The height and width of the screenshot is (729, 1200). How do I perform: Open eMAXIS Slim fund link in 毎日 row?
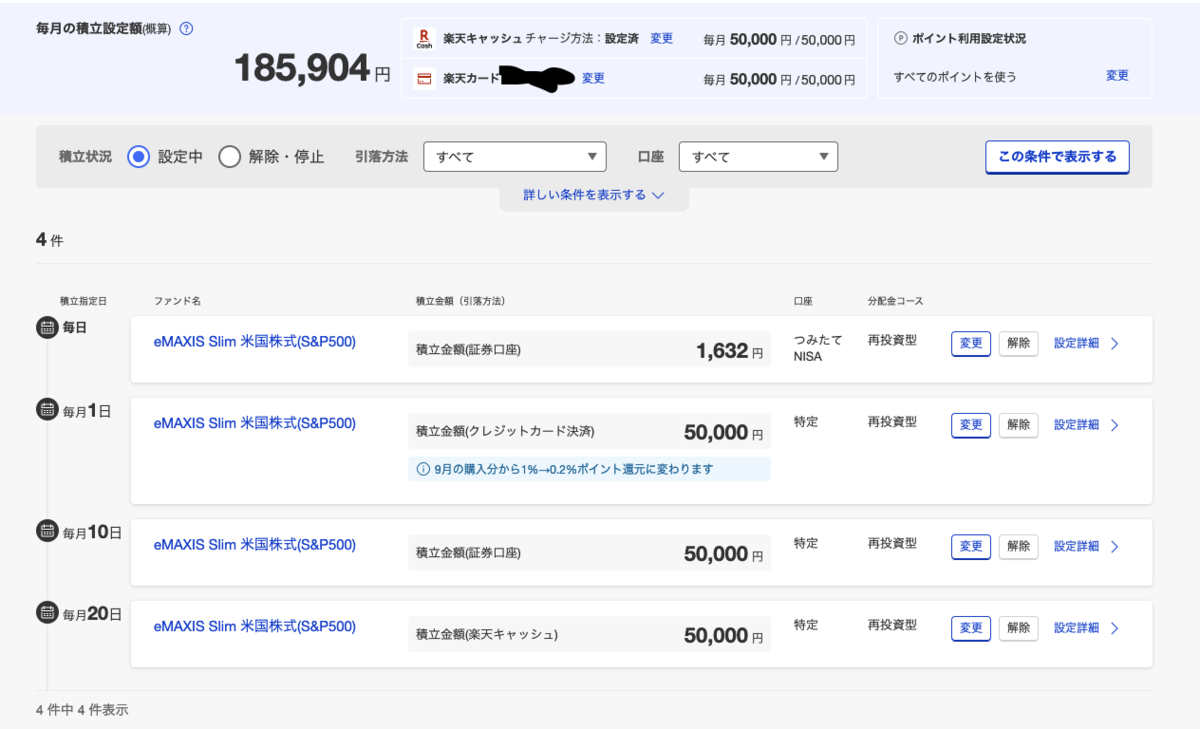pyautogui.click(x=254, y=342)
